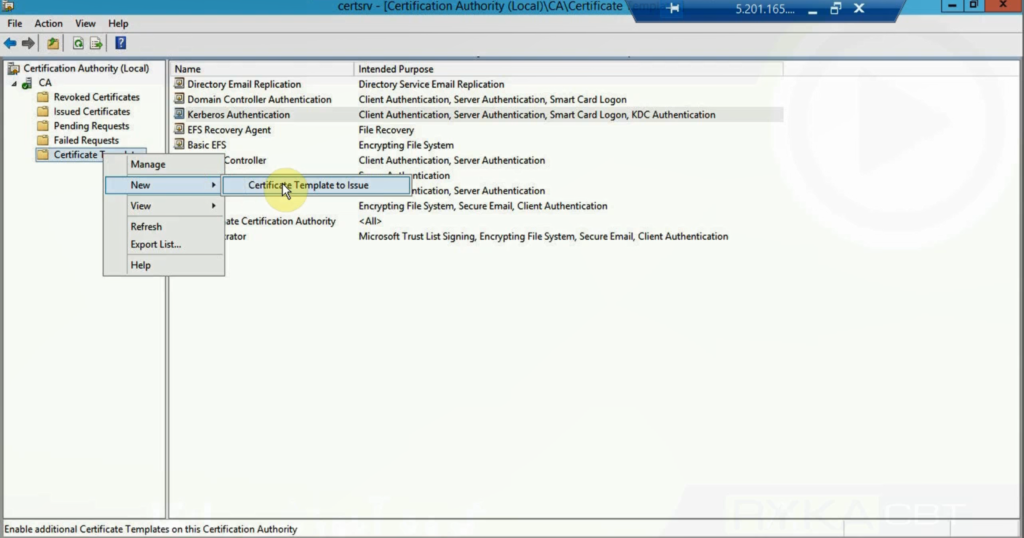Select Failed Requests in the tree

pyautogui.click(x=86, y=140)
